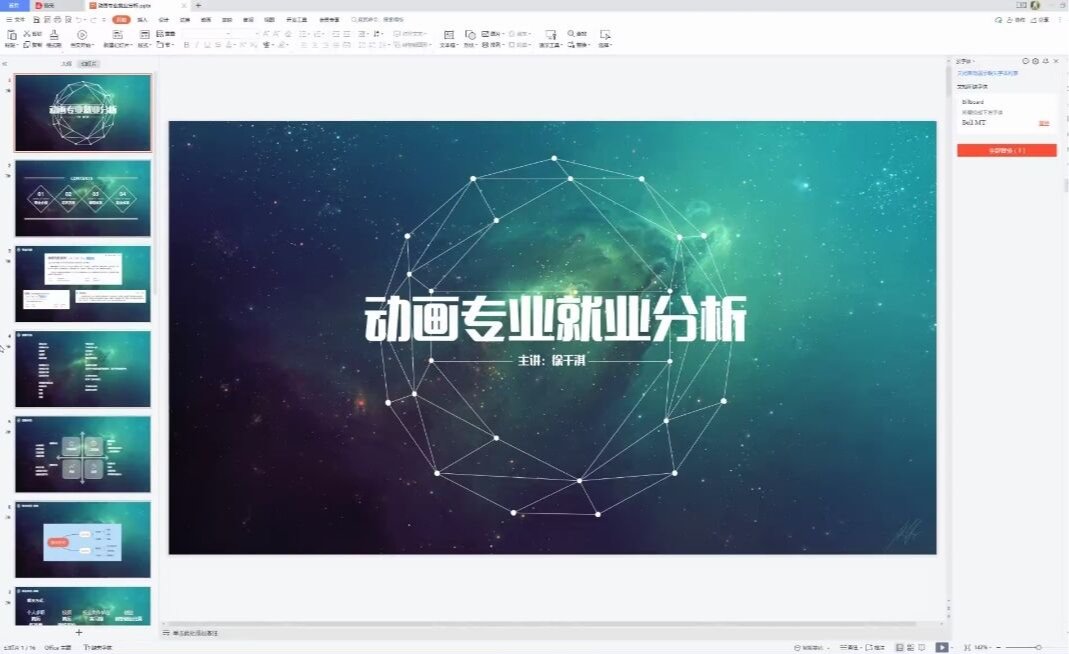Click the red replace-all fonts button

pyautogui.click(x=1006, y=150)
